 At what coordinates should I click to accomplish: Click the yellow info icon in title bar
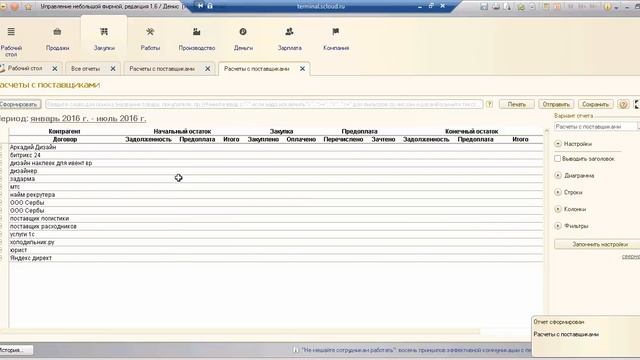click(607, 7)
